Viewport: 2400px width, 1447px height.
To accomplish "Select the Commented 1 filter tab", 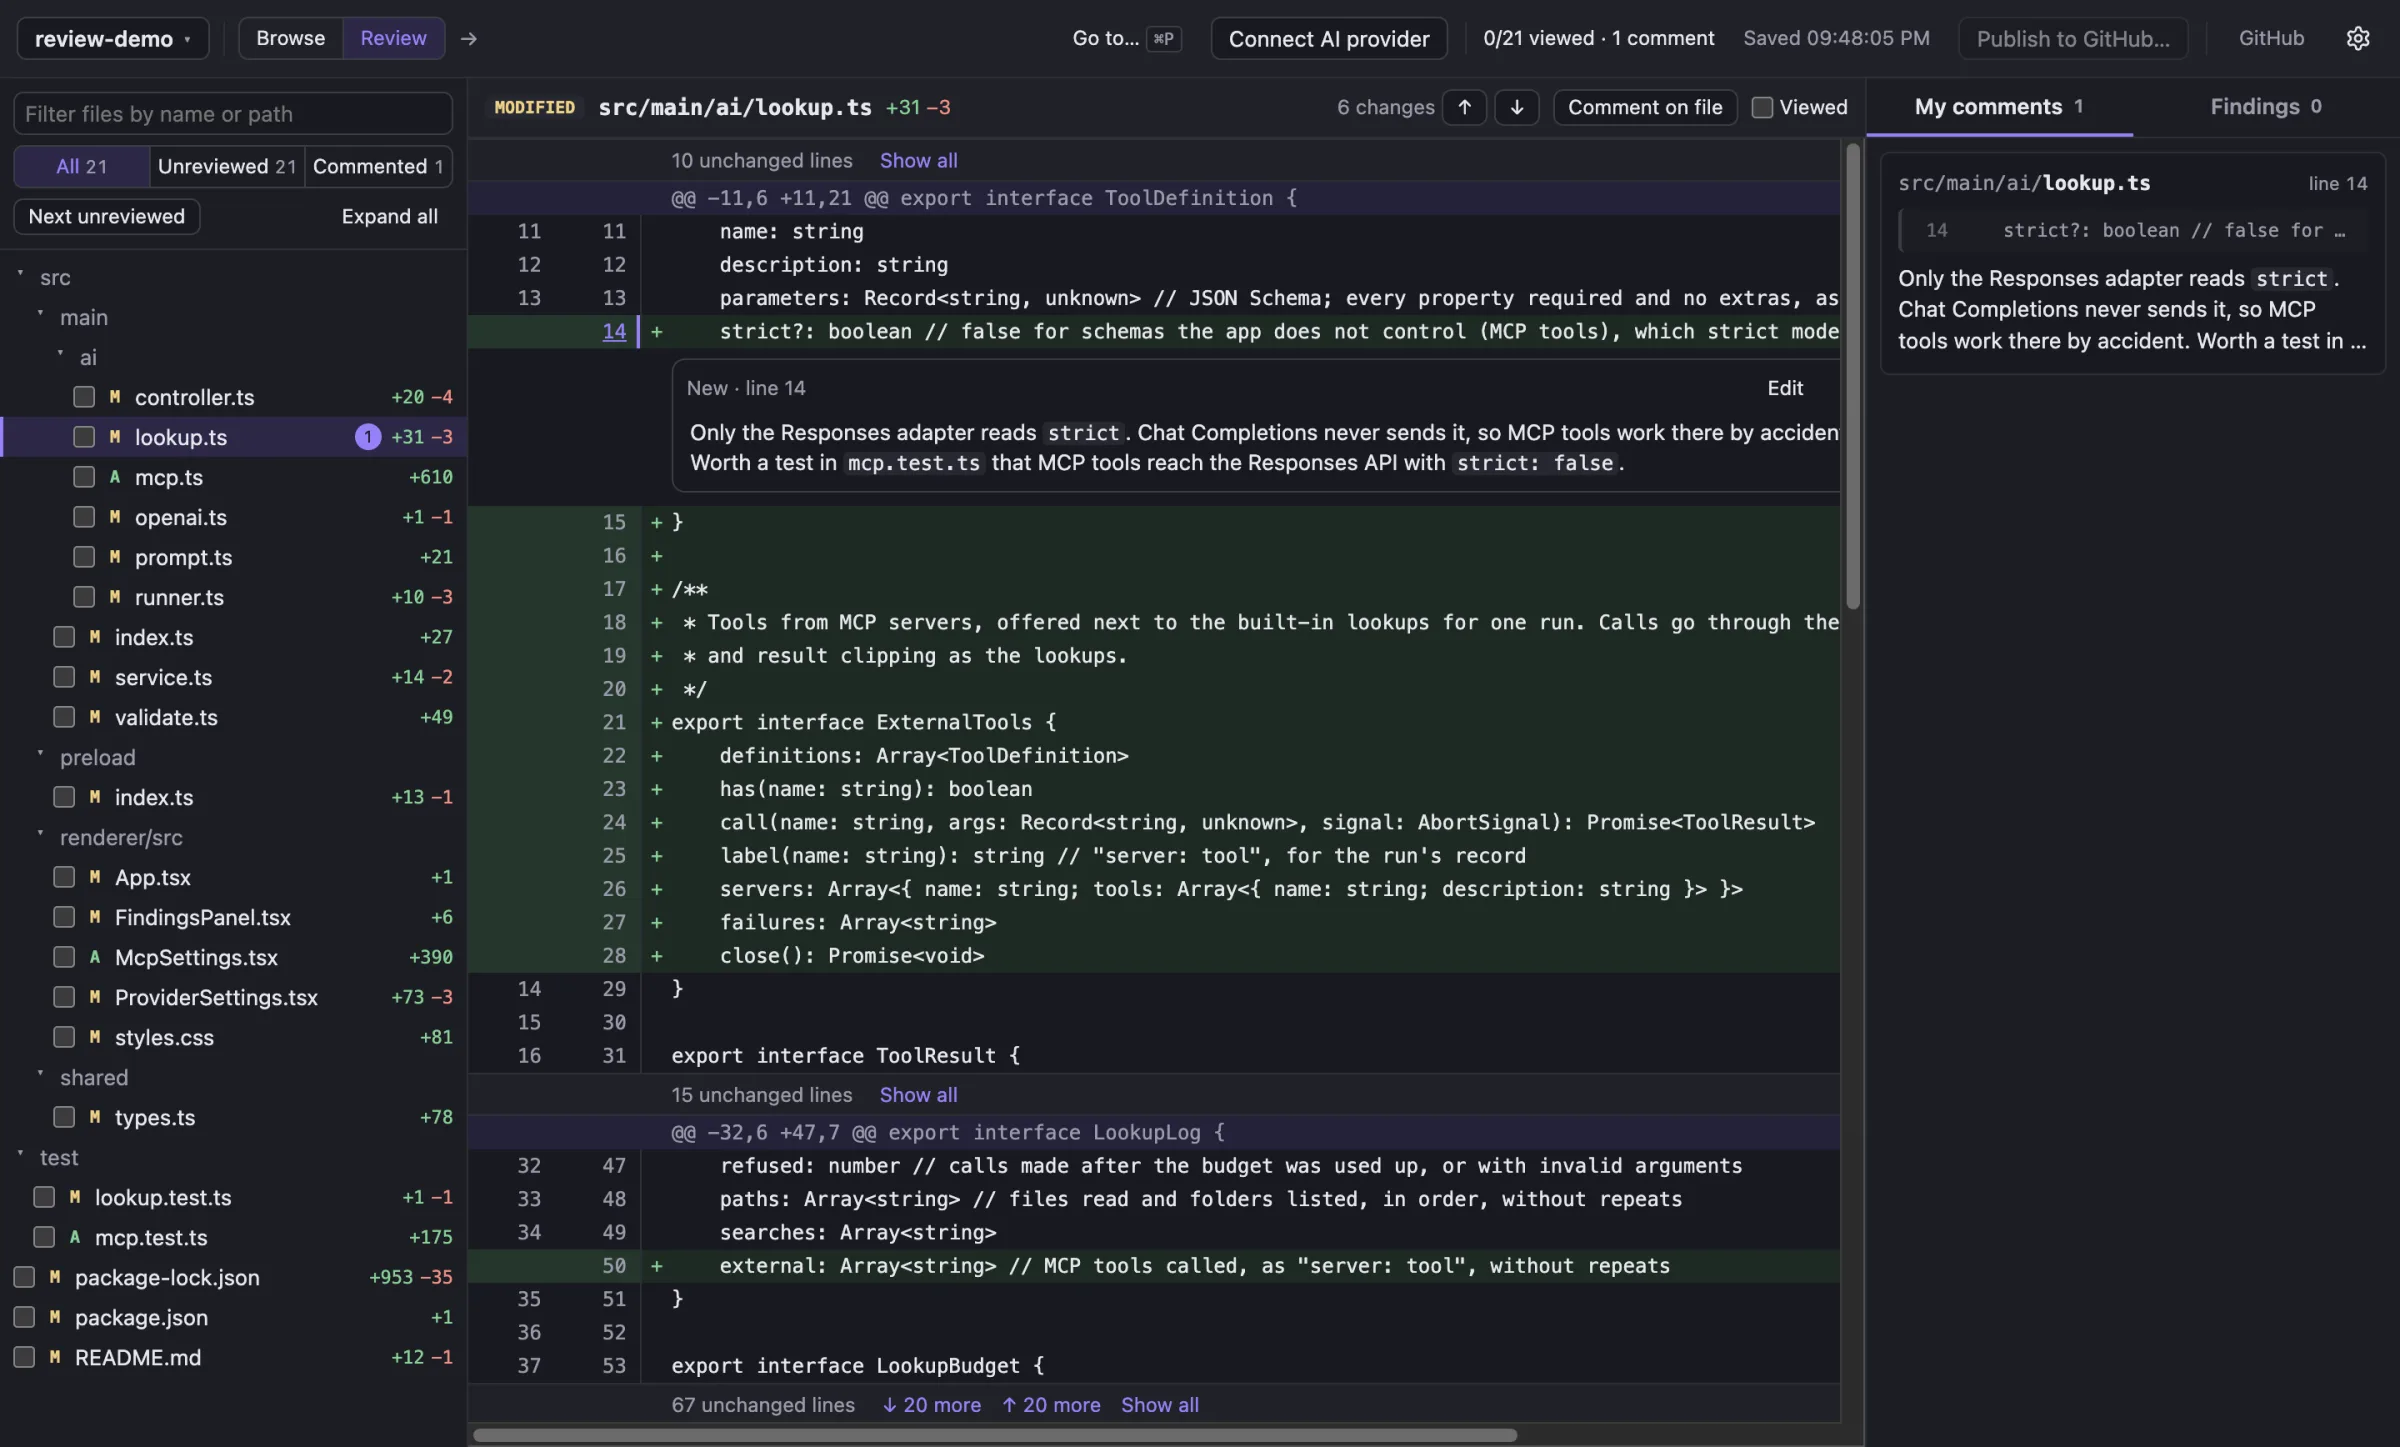I will [x=378, y=166].
